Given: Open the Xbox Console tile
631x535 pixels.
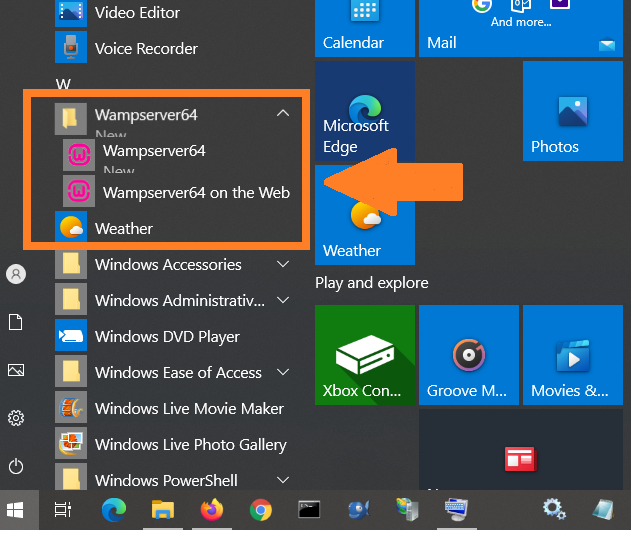Looking at the screenshot, I should pyautogui.click(x=364, y=355).
